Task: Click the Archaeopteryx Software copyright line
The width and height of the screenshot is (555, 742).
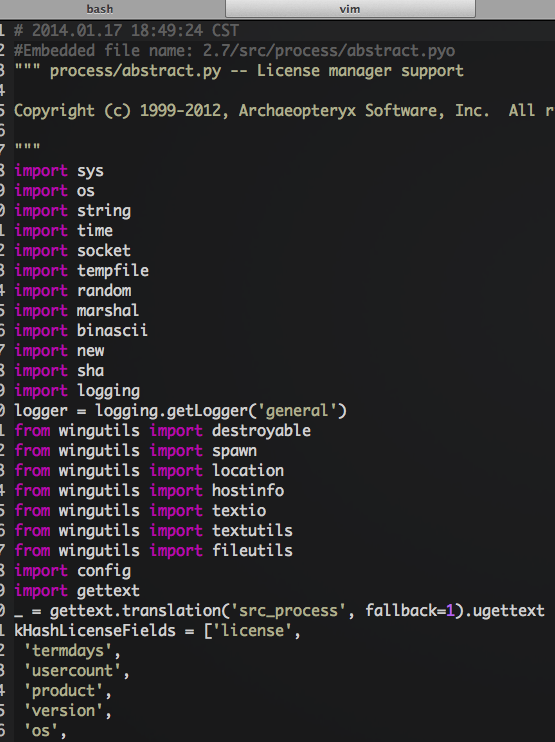Action: point(284,111)
